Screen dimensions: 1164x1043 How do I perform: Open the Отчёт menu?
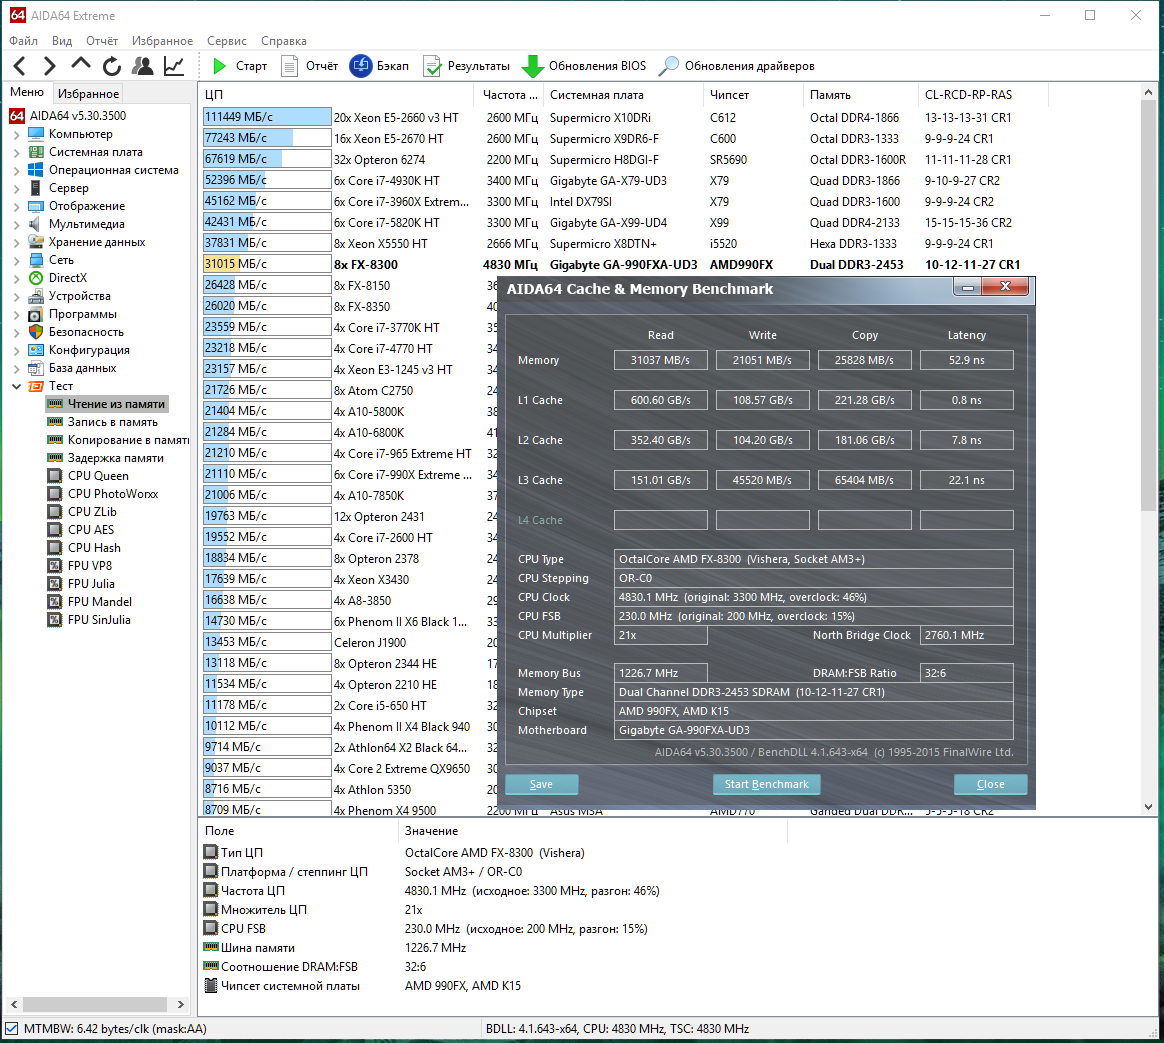(x=102, y=41)
